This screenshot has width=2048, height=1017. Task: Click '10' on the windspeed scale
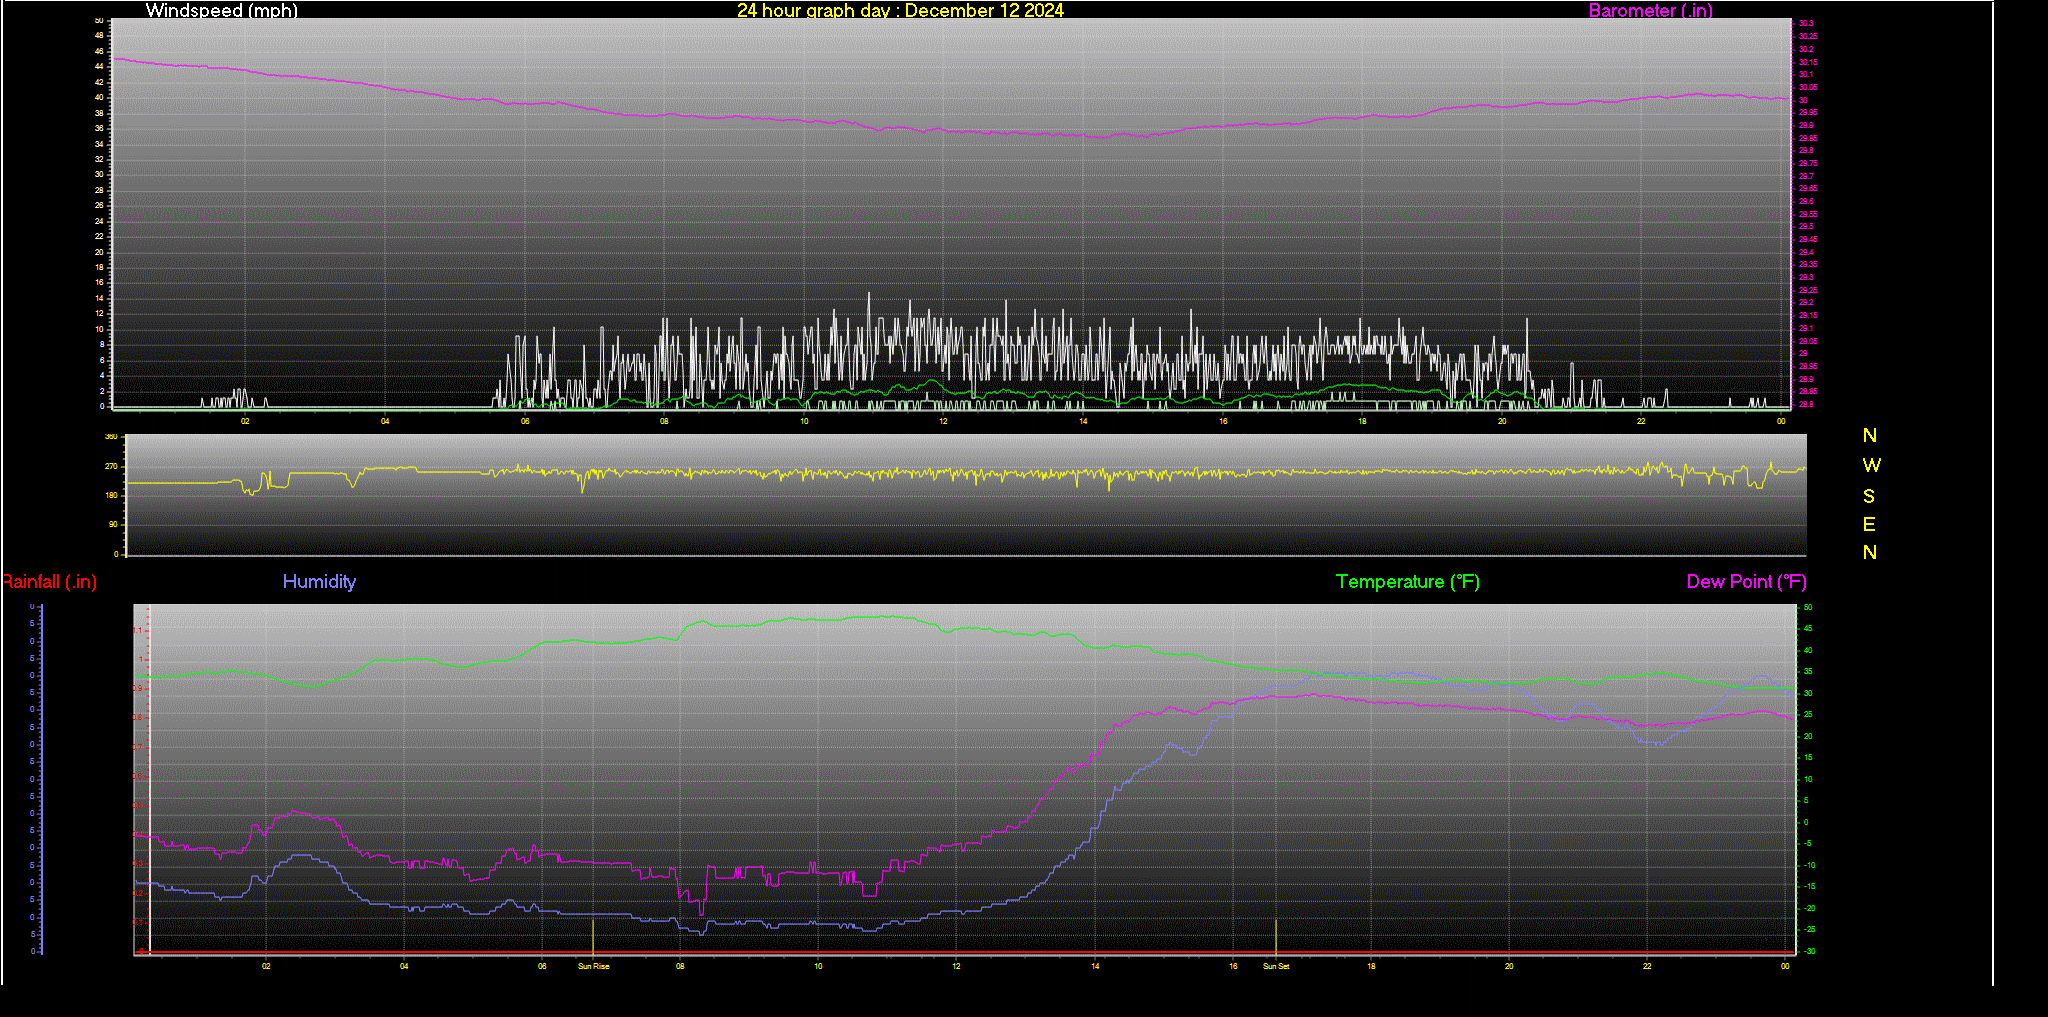99,329
